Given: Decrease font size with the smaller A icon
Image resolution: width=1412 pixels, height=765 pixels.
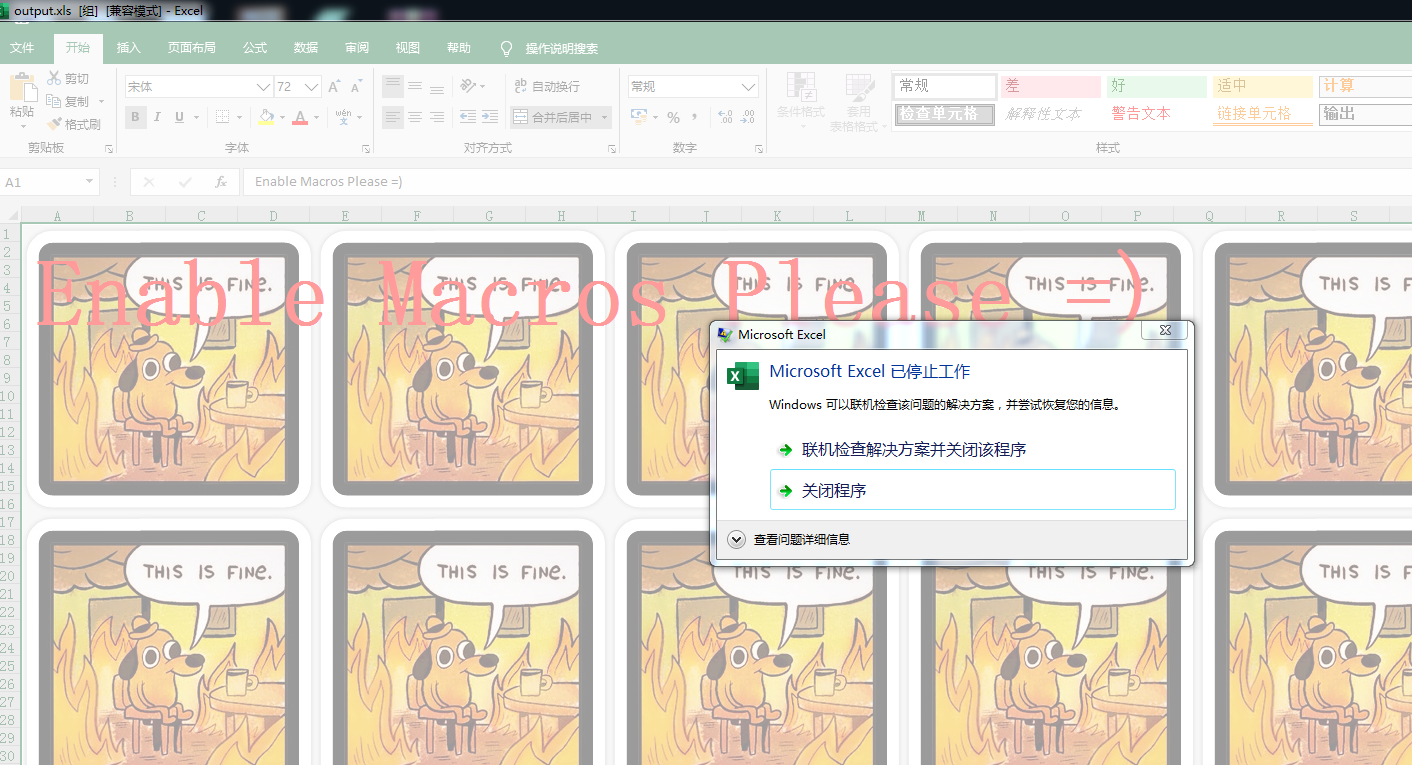Looking at the screenshot, I should (x=358, y=87).
